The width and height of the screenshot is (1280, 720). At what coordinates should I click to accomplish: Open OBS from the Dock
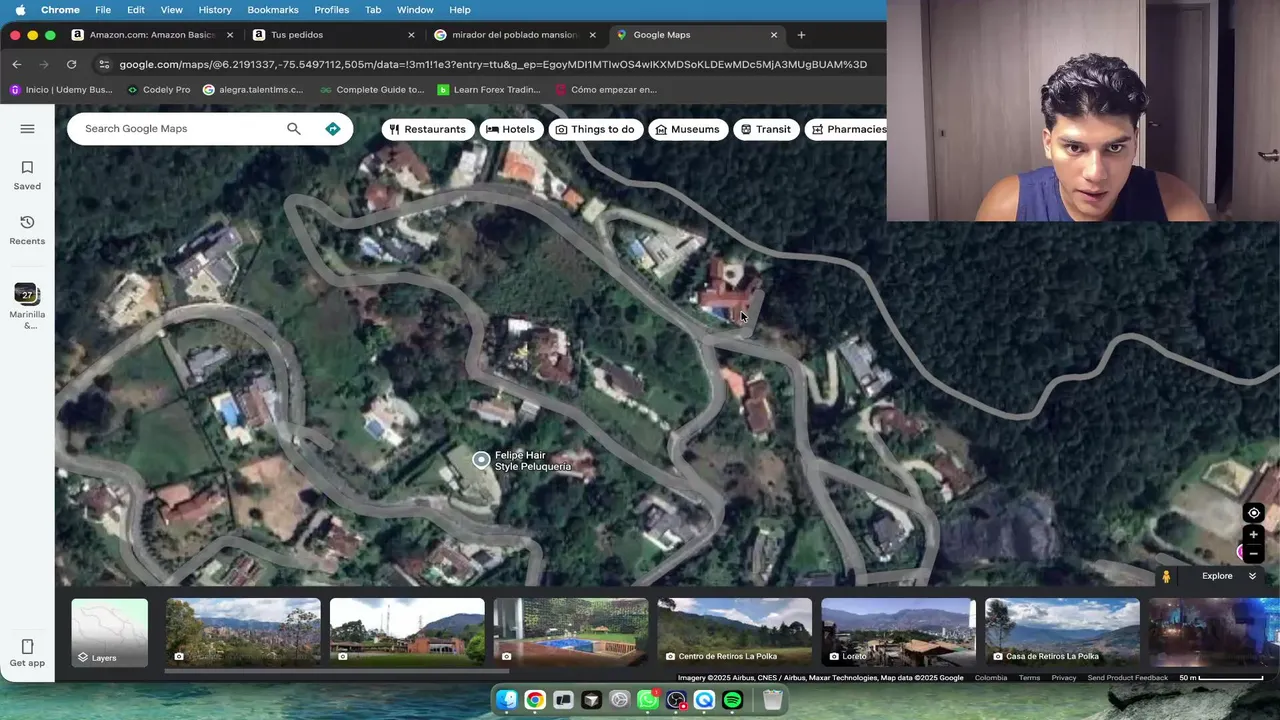tap(676, 700)
